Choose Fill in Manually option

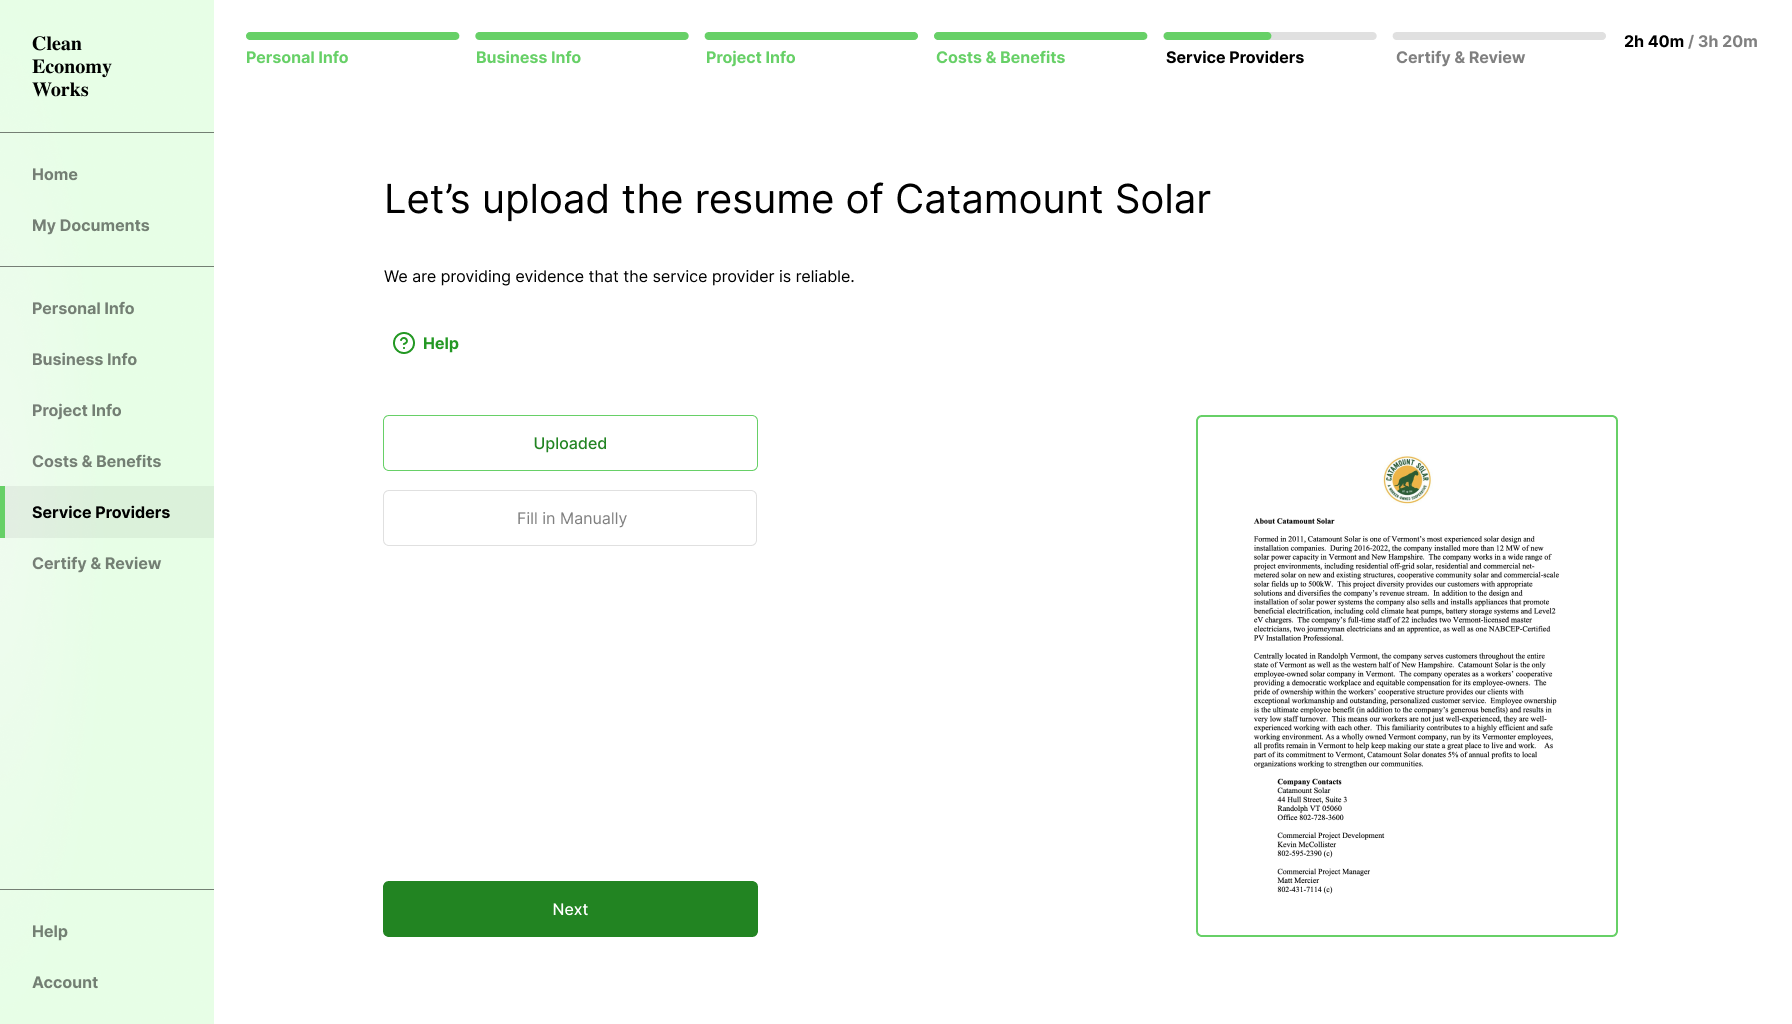(x=570, y=518)
